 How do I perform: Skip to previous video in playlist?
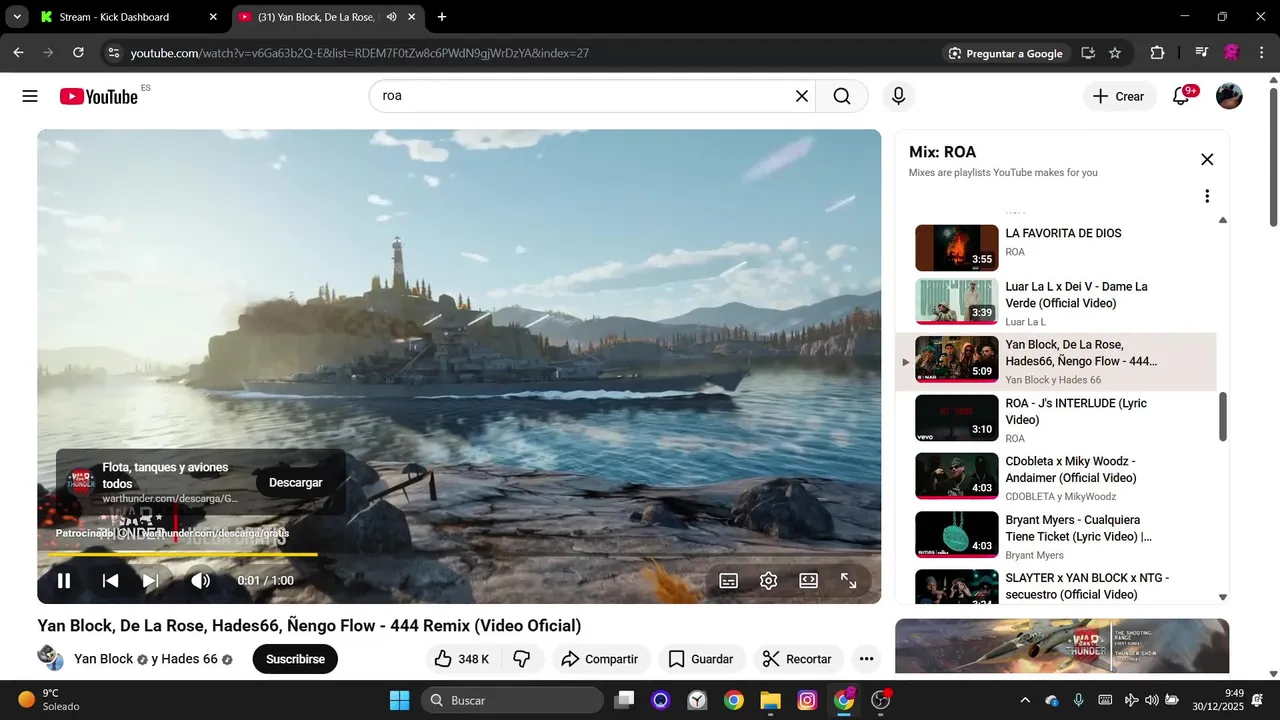pyautogui.click(x=111, y=580)
